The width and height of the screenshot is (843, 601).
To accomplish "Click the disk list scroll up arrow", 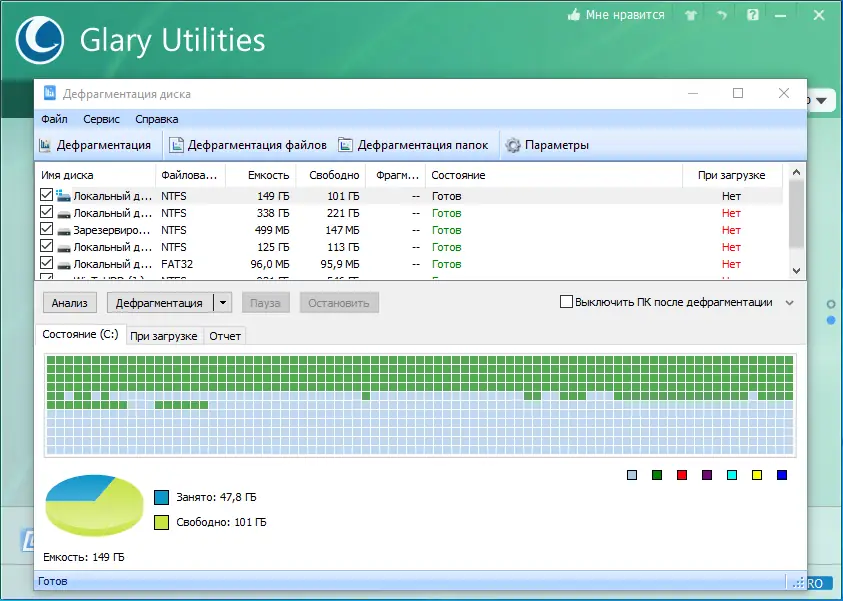I will [x=797, y=173].
